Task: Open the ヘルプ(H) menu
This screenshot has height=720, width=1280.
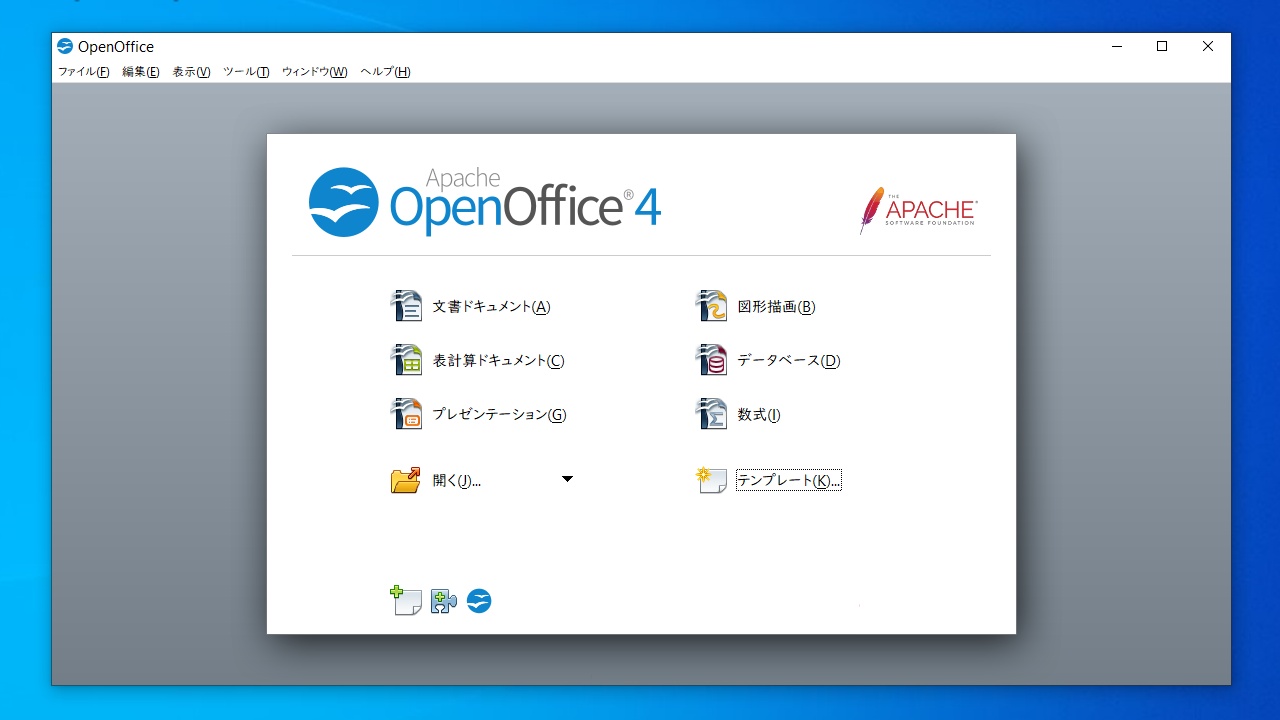Action: pyautogui.click(x=386, y=72)
